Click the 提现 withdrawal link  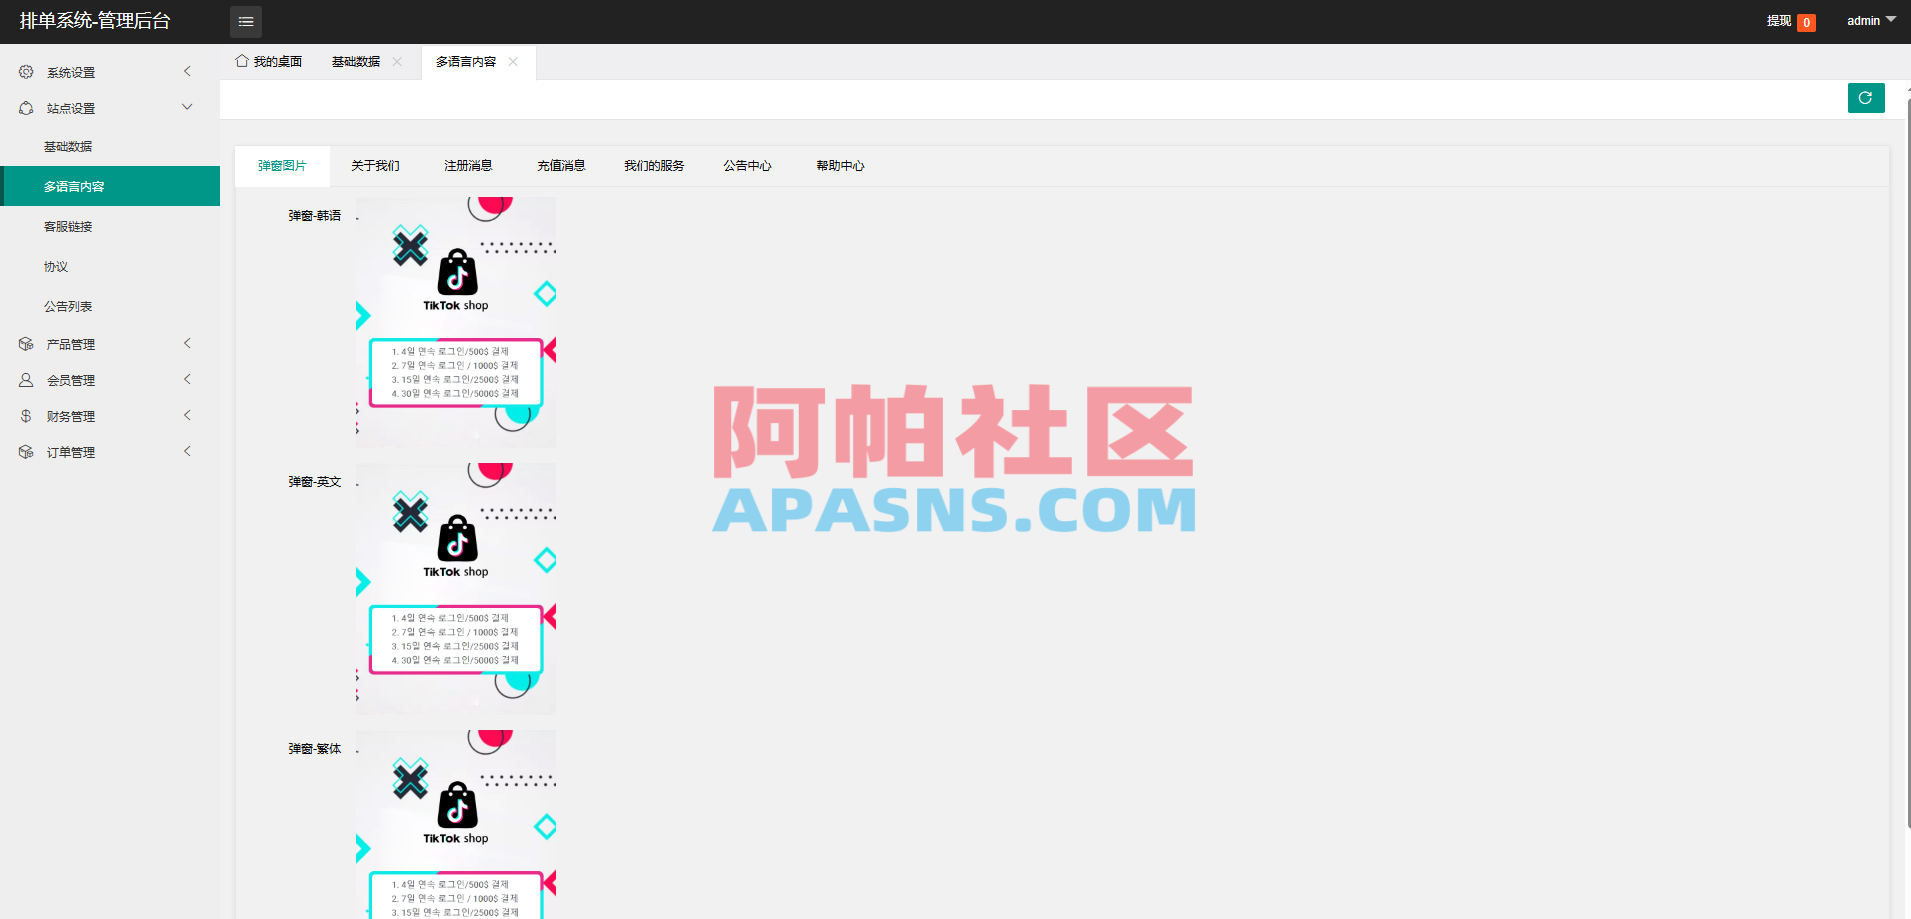coord(1781,21)
